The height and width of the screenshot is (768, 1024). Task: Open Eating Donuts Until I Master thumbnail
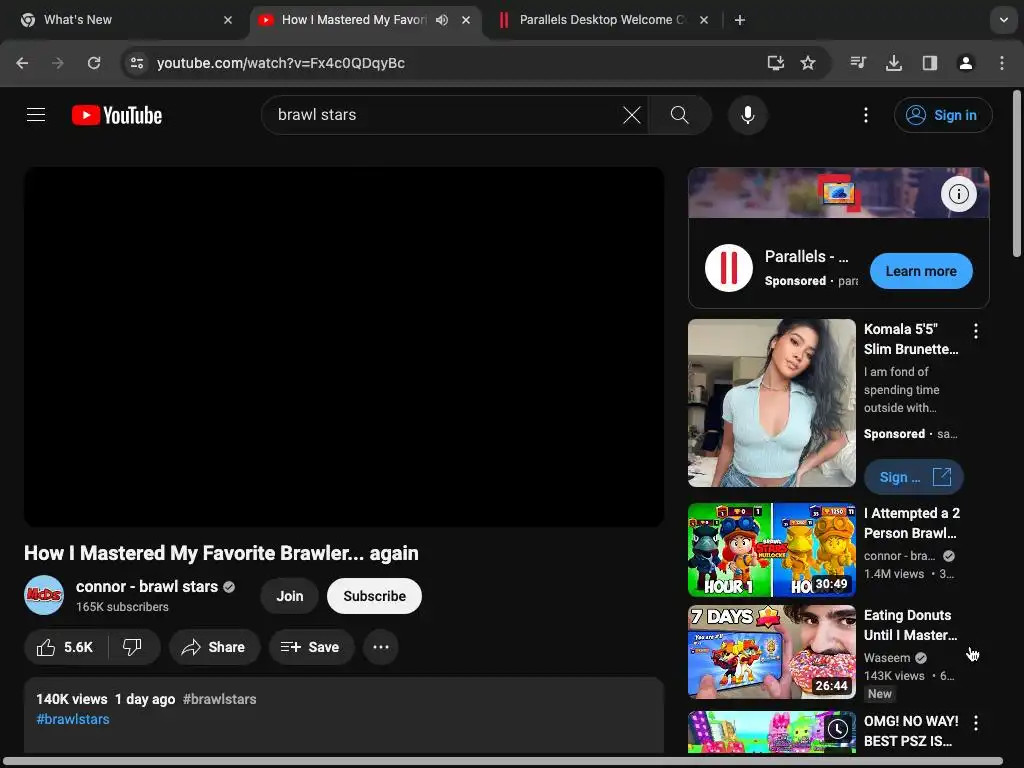(772, 652)
